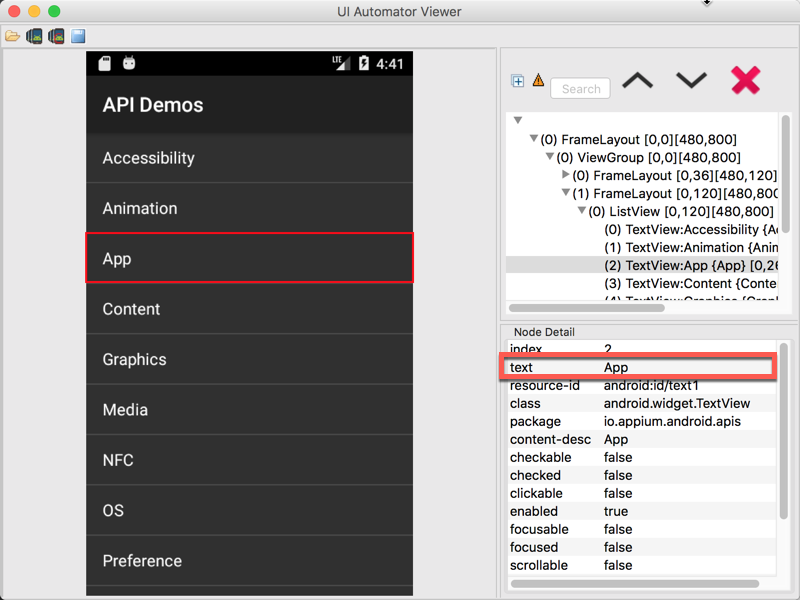Capture a new device screenshot
This screenshot has height=600, width=800.
click(x=33, y=36)
